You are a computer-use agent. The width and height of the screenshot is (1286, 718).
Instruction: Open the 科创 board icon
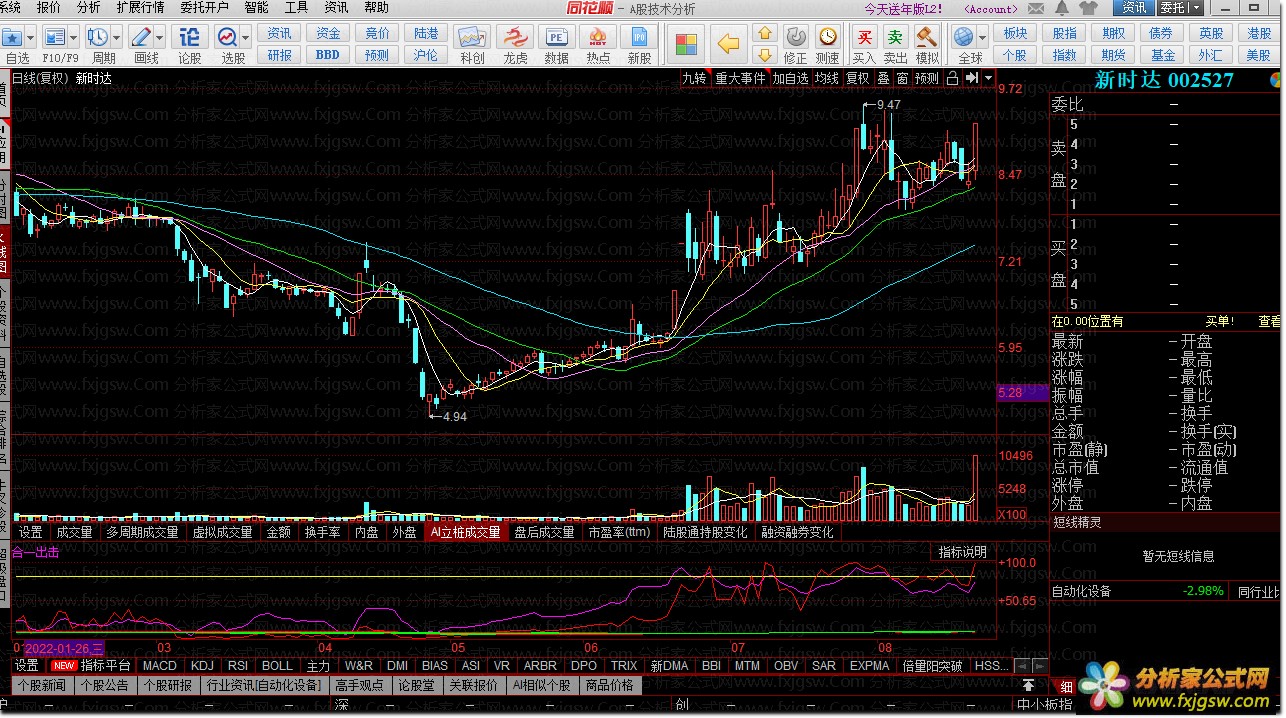point(472,39)
